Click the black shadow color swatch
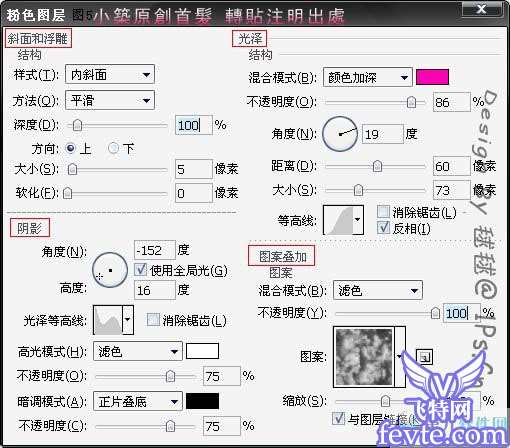Viewport: 510px width, 448px height. pos(202,401)
